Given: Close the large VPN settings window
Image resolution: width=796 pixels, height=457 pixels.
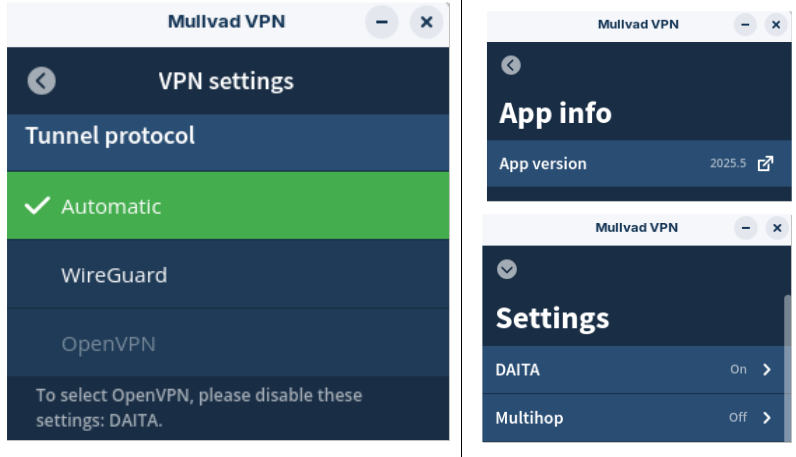Looking at the screenshot, I should [426, 22].
